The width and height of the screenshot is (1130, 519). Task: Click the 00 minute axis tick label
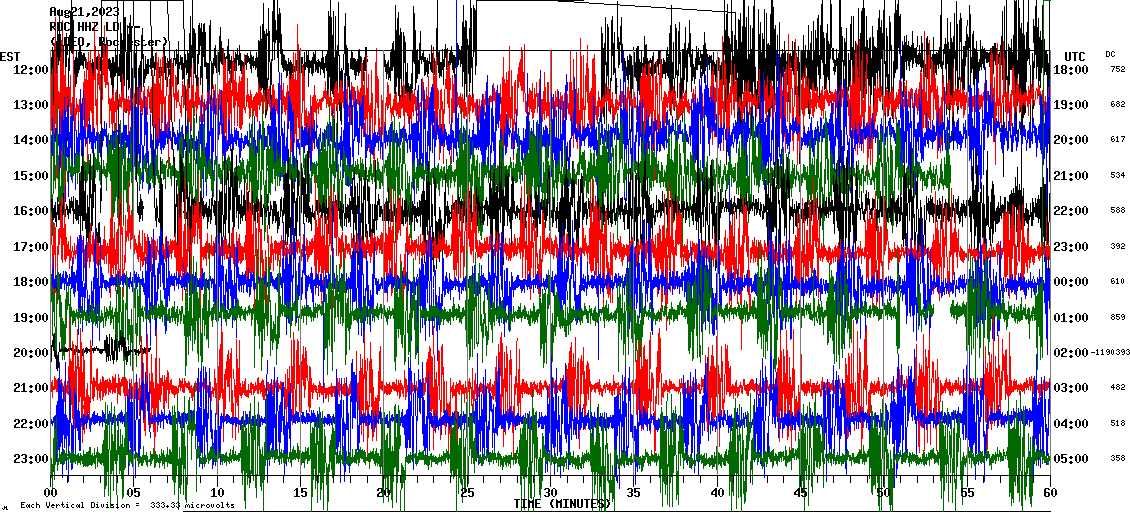[x=51, y=493]
